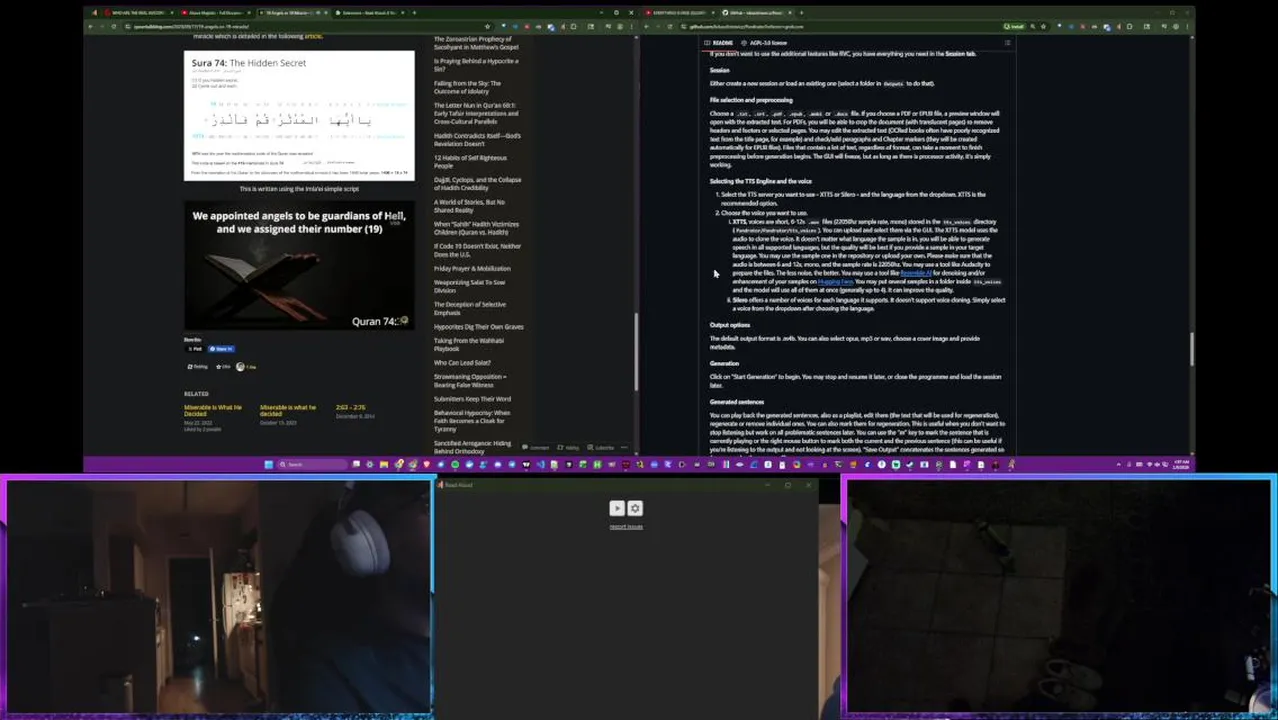This screenshot has height=720, width=1278.
Task: Click the X 'Post' share button
Action: [195, 349]
